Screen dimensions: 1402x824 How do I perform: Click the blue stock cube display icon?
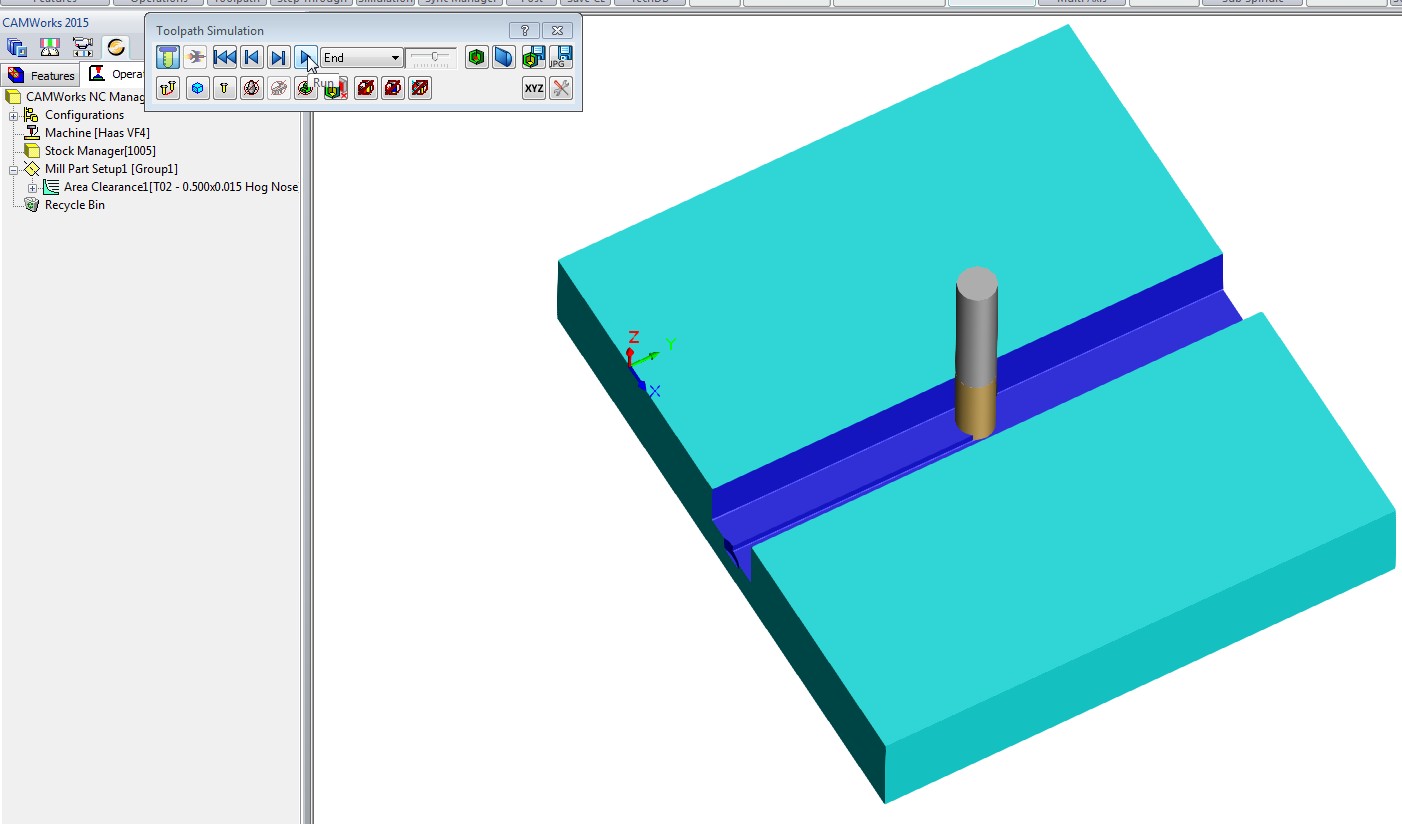pos(198,88)
